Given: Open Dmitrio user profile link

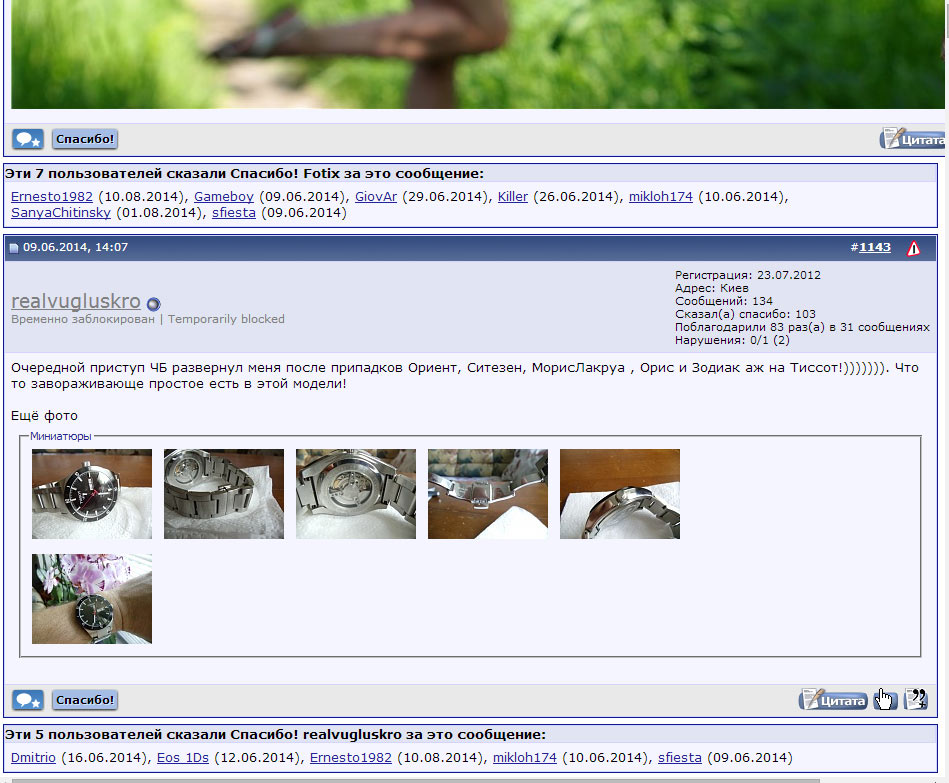Looking at the screenshot, I should [x=33, y=758].
